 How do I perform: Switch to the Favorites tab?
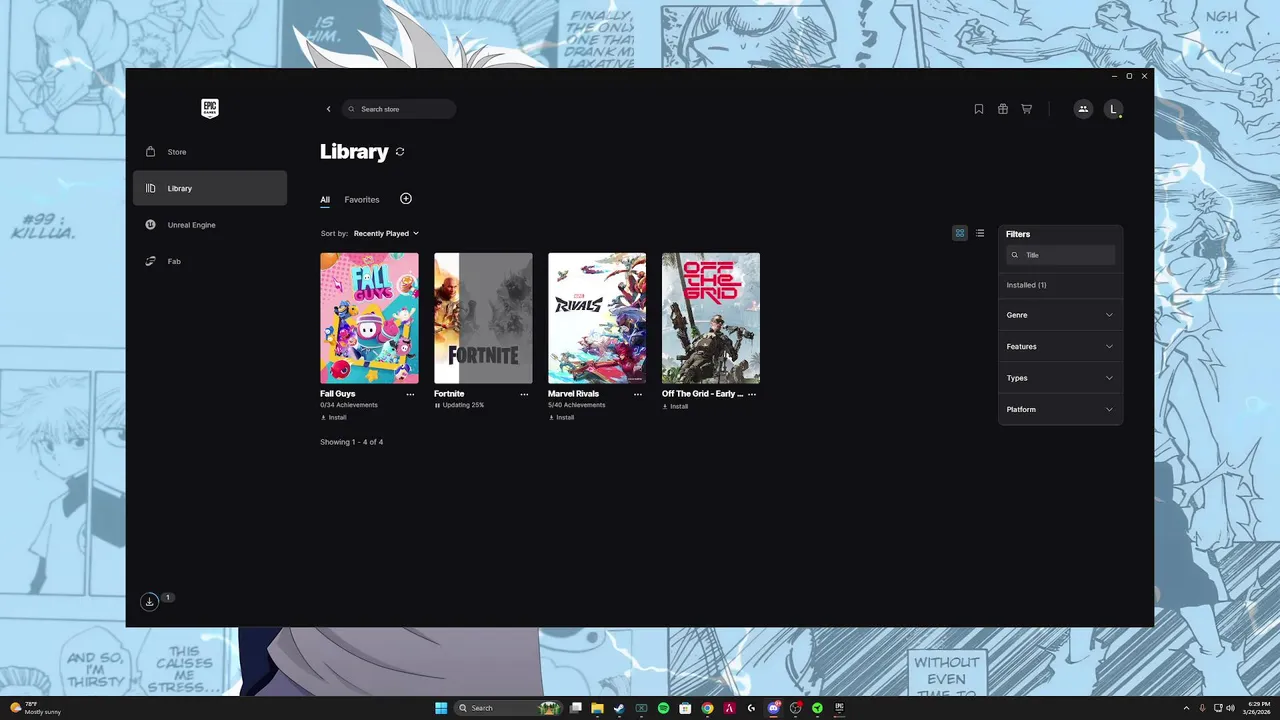[x=362, y=200]
